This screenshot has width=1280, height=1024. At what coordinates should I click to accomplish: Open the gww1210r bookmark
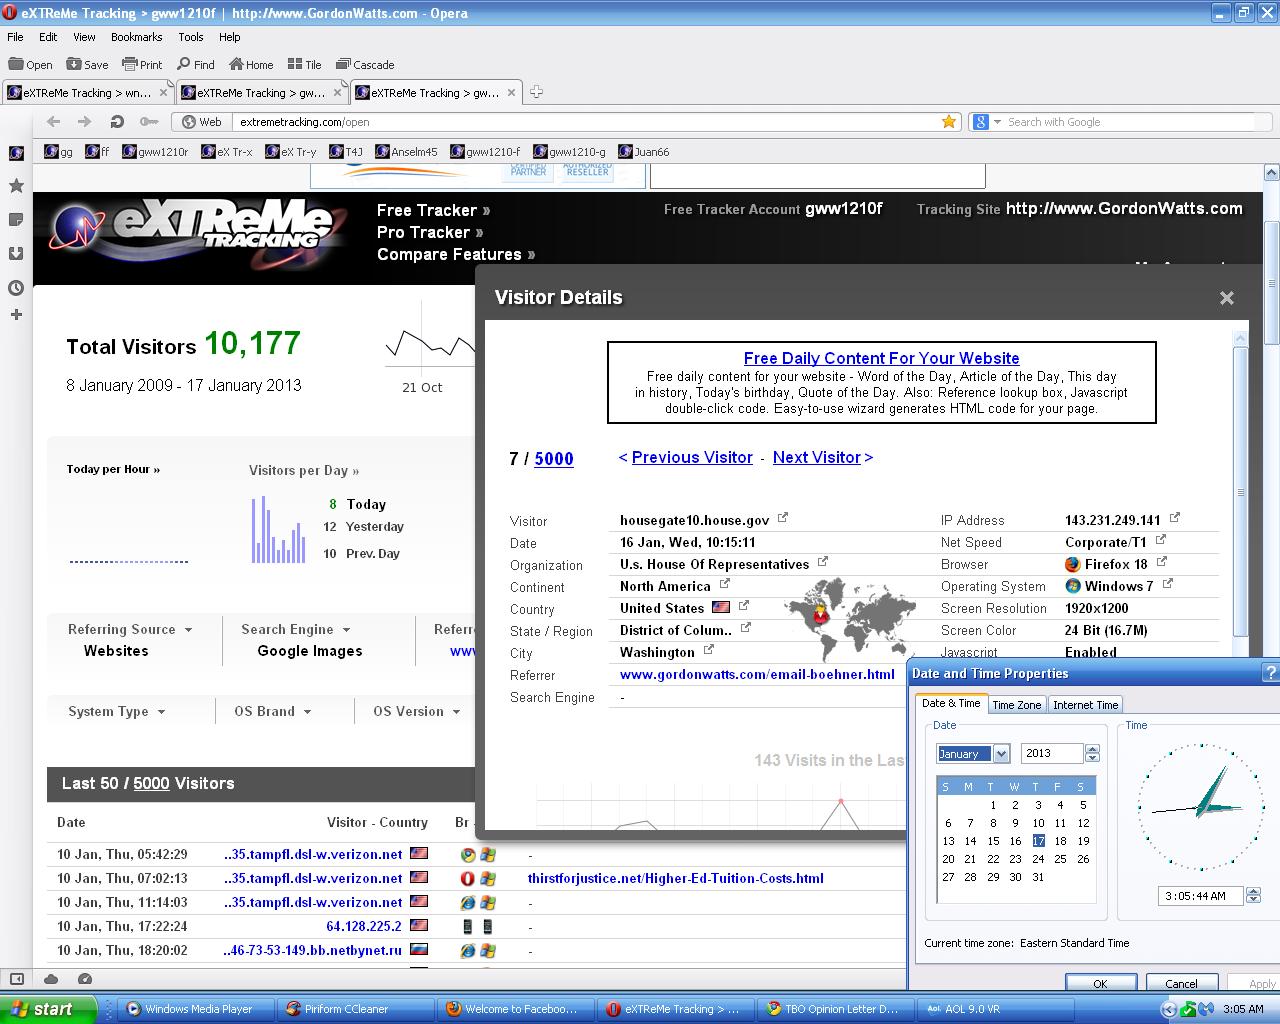[155, 152]
